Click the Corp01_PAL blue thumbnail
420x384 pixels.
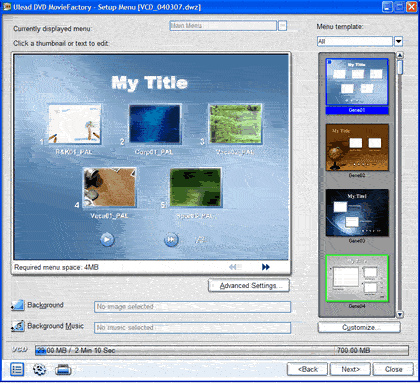[155, 124]
